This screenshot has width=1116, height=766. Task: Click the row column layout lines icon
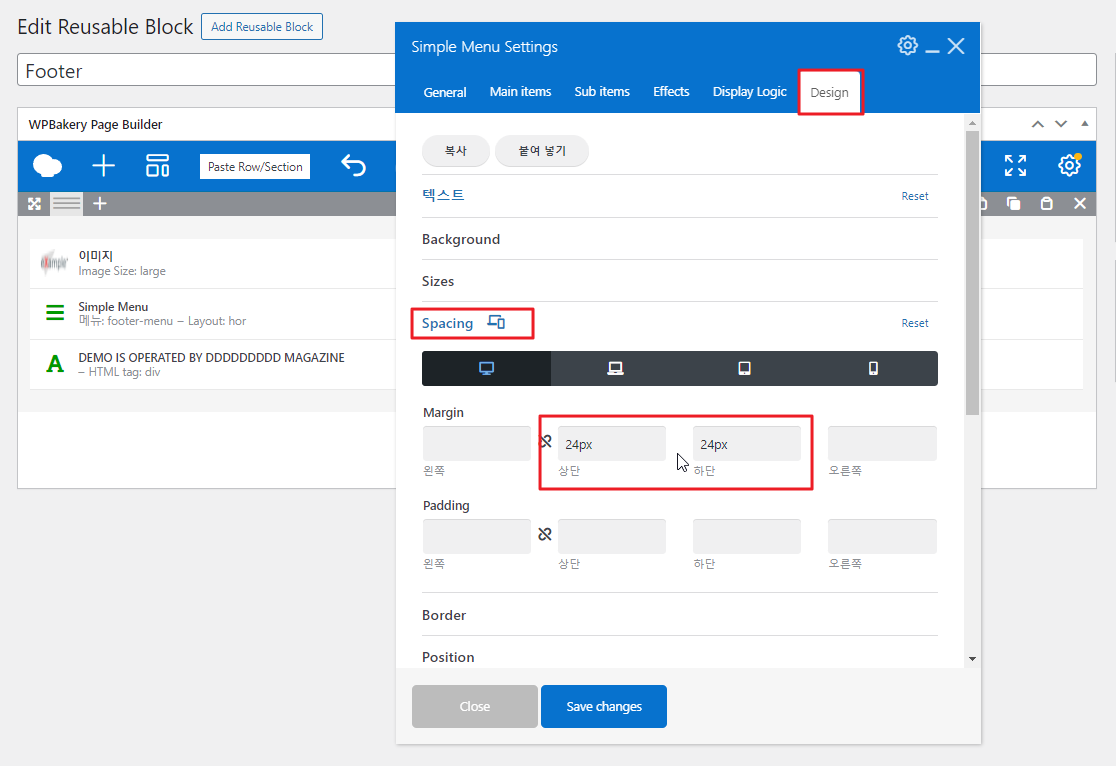point(66,204)
